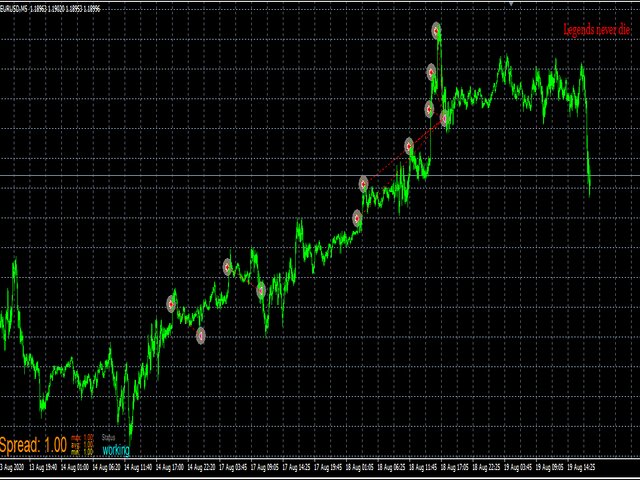
Task: Click the '17 Aug 09:05' time axis label
Action: pyautogui.click(x=265, y=467)
